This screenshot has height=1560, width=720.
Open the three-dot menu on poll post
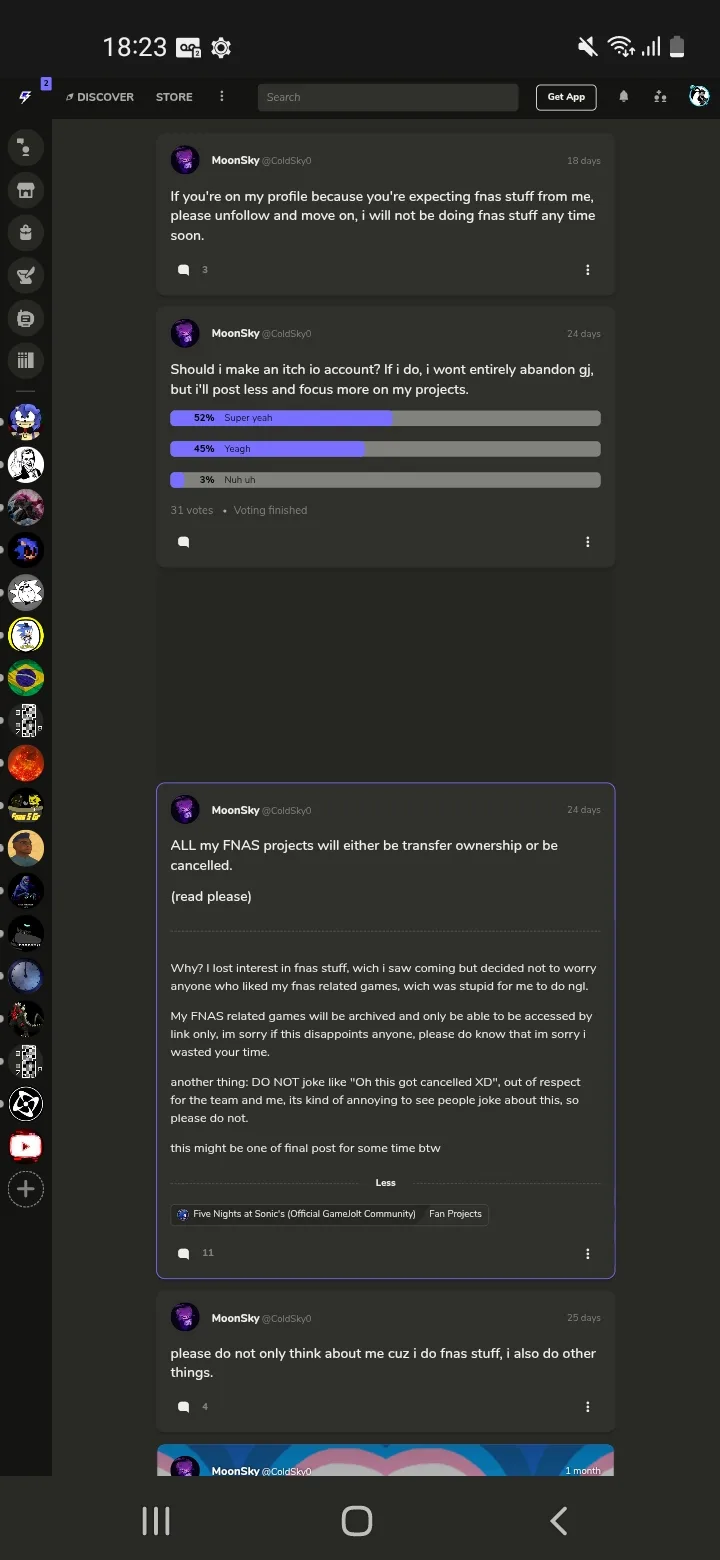pyautogui.click(x=588, y=542)
